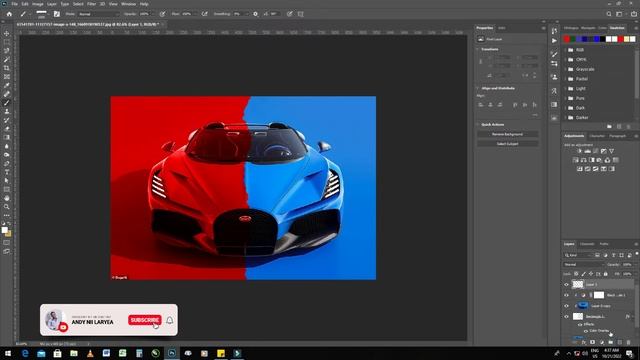Select the Pen tool

pos(7,163)
